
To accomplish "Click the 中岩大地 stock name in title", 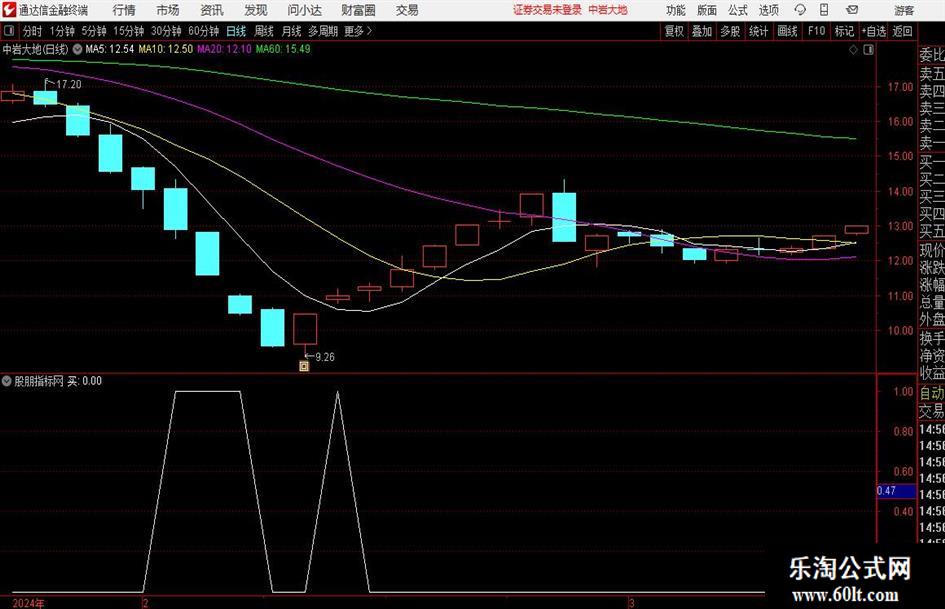I will click(608, 10).
